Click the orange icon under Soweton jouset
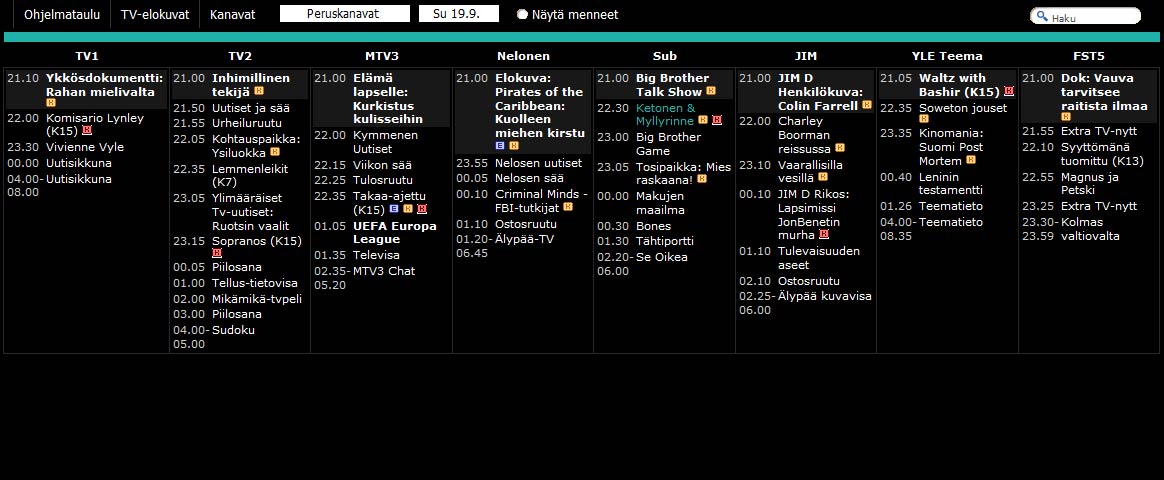The height and width of the screenshot is (480, 1164). point(923,119)
